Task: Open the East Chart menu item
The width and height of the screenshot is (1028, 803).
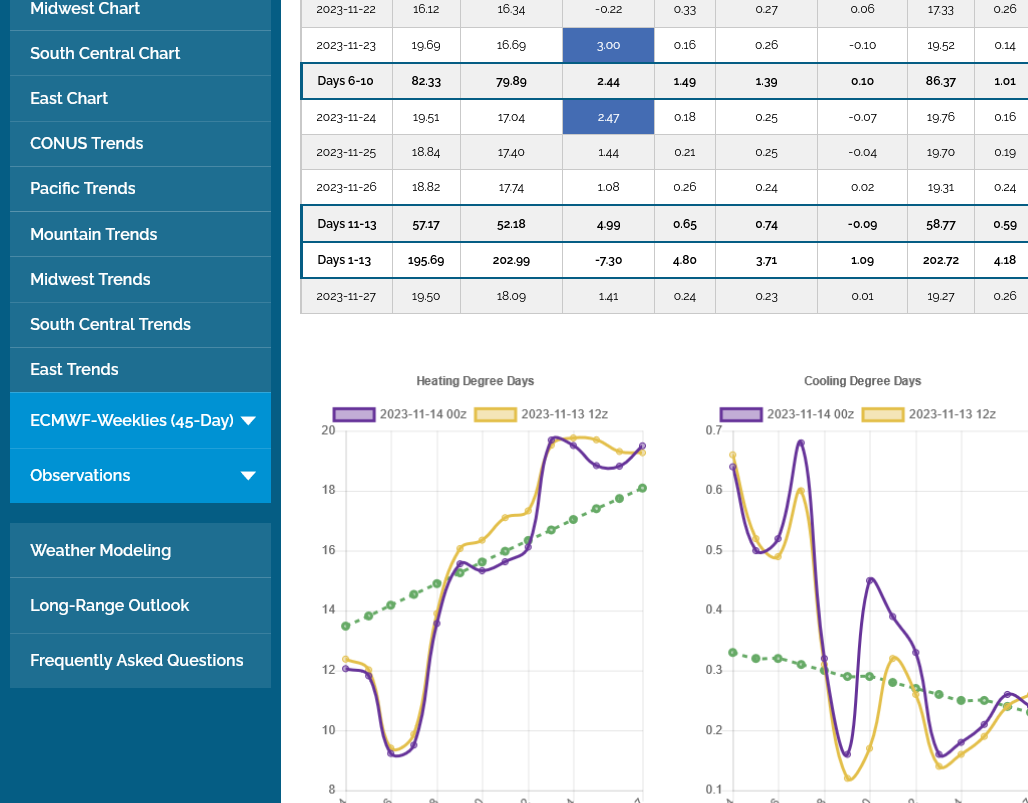Action: point(69,98)
